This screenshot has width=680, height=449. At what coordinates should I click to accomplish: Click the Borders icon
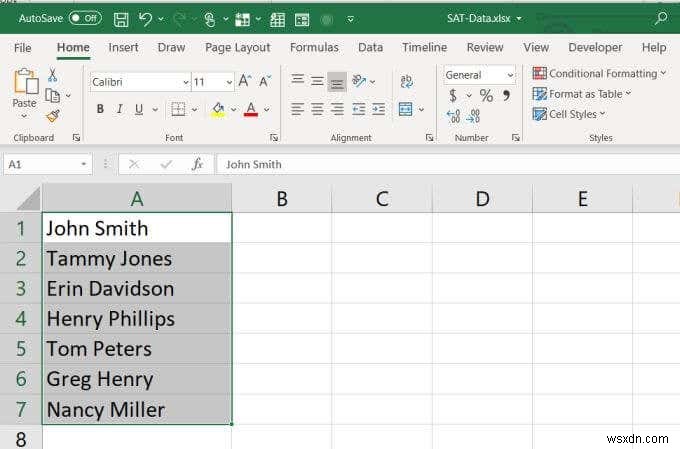(x=178, y=109)
